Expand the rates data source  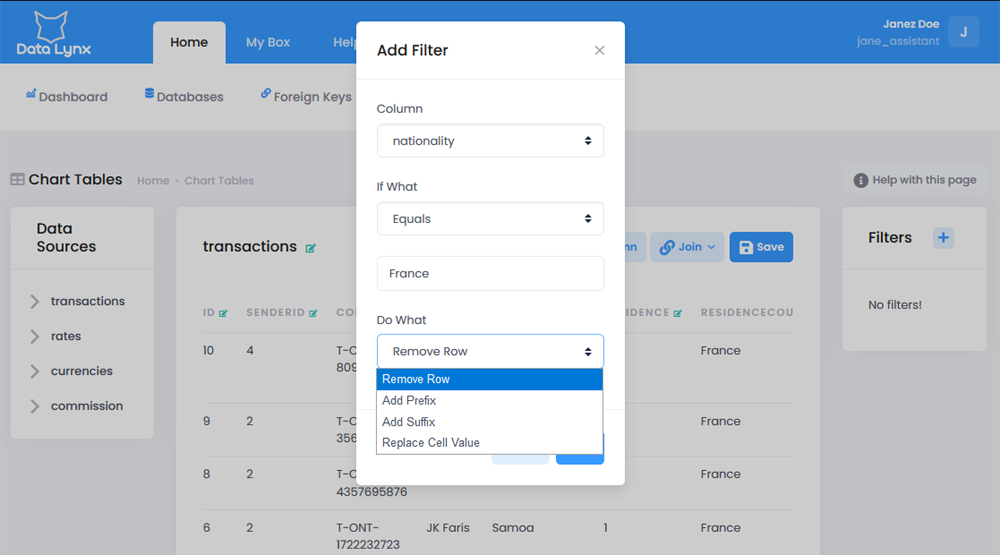pyautogui.click(x=65, y=336)
